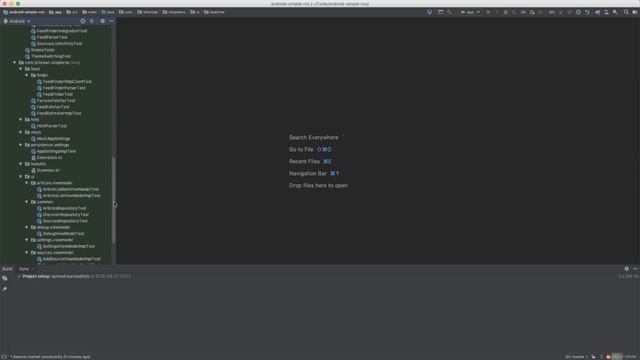Toggle the view icon left of Project setup
The image size is (640, 360).
tap(5, 278)
